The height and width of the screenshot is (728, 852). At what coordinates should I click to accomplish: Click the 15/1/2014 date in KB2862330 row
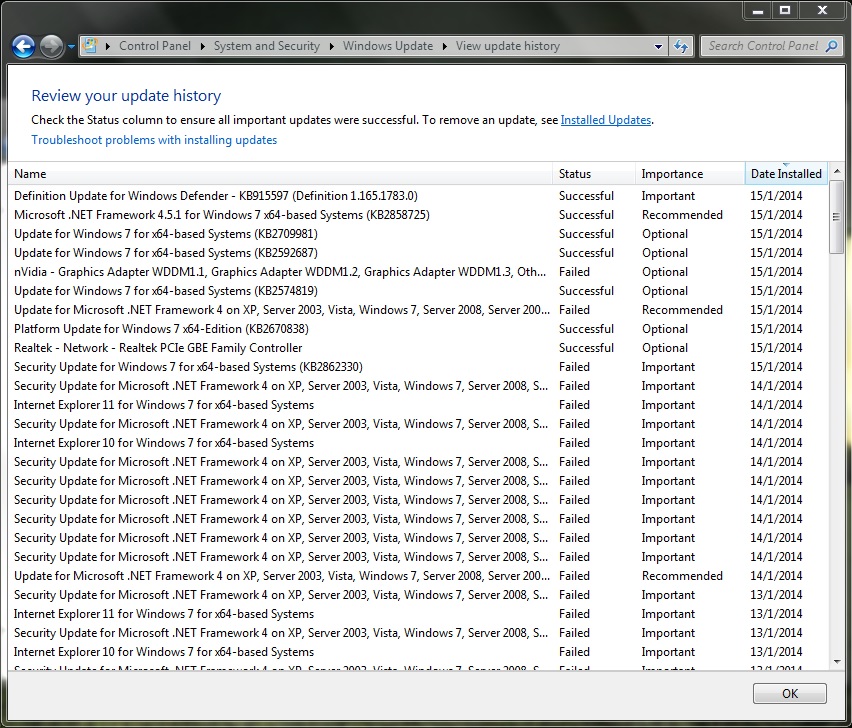click(776, 367)
